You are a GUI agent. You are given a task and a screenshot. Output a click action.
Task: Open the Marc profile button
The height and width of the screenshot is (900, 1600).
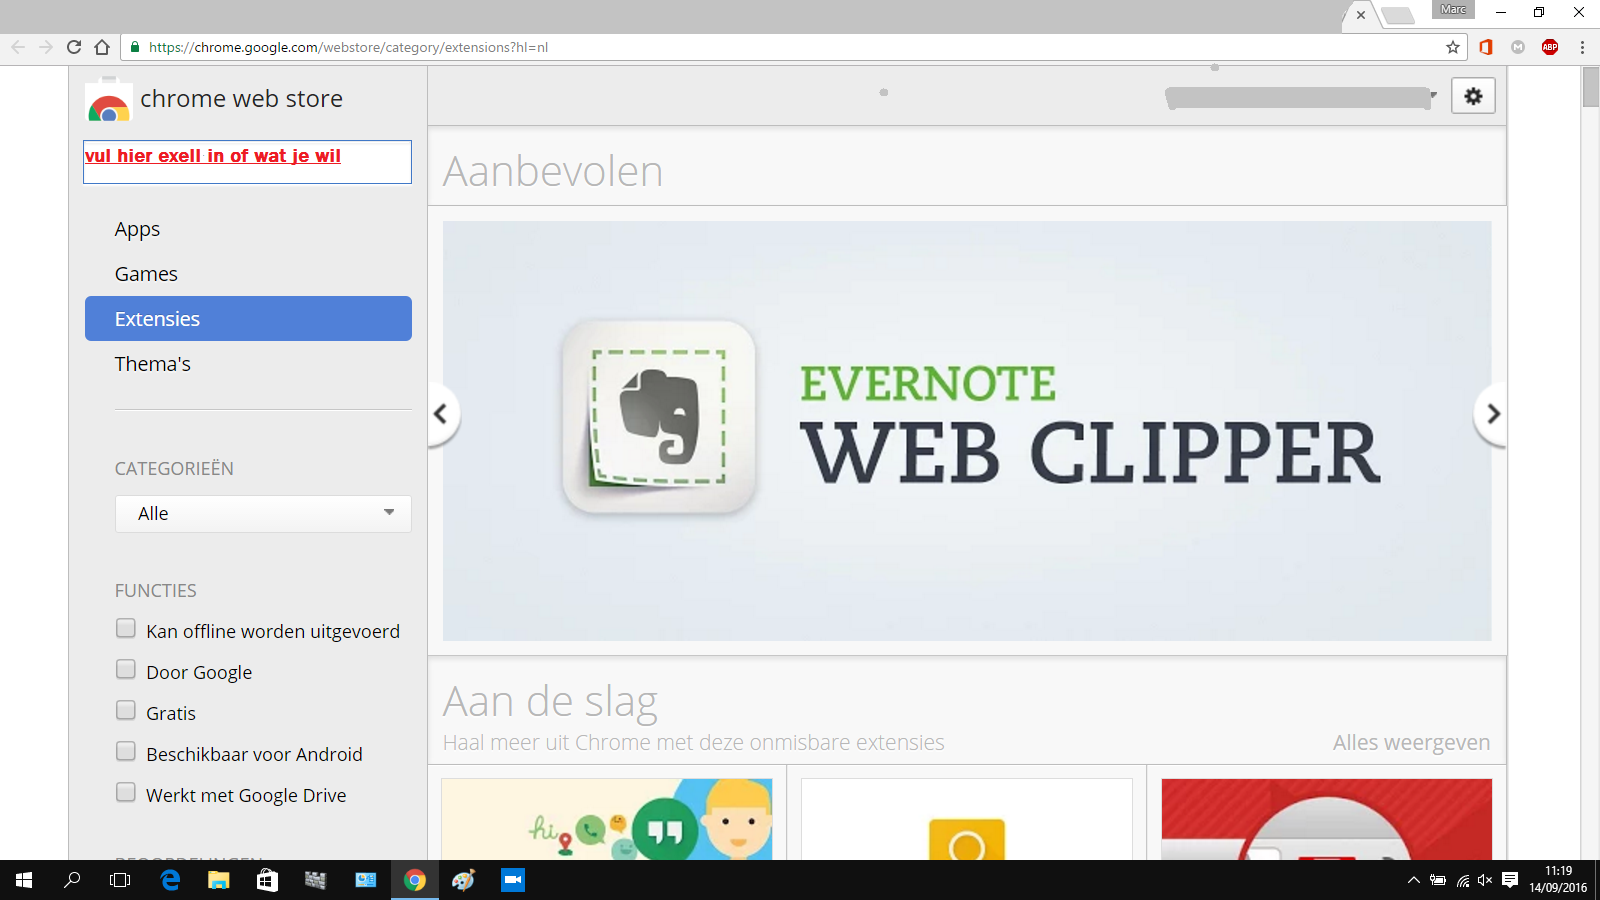[1453, 9]
